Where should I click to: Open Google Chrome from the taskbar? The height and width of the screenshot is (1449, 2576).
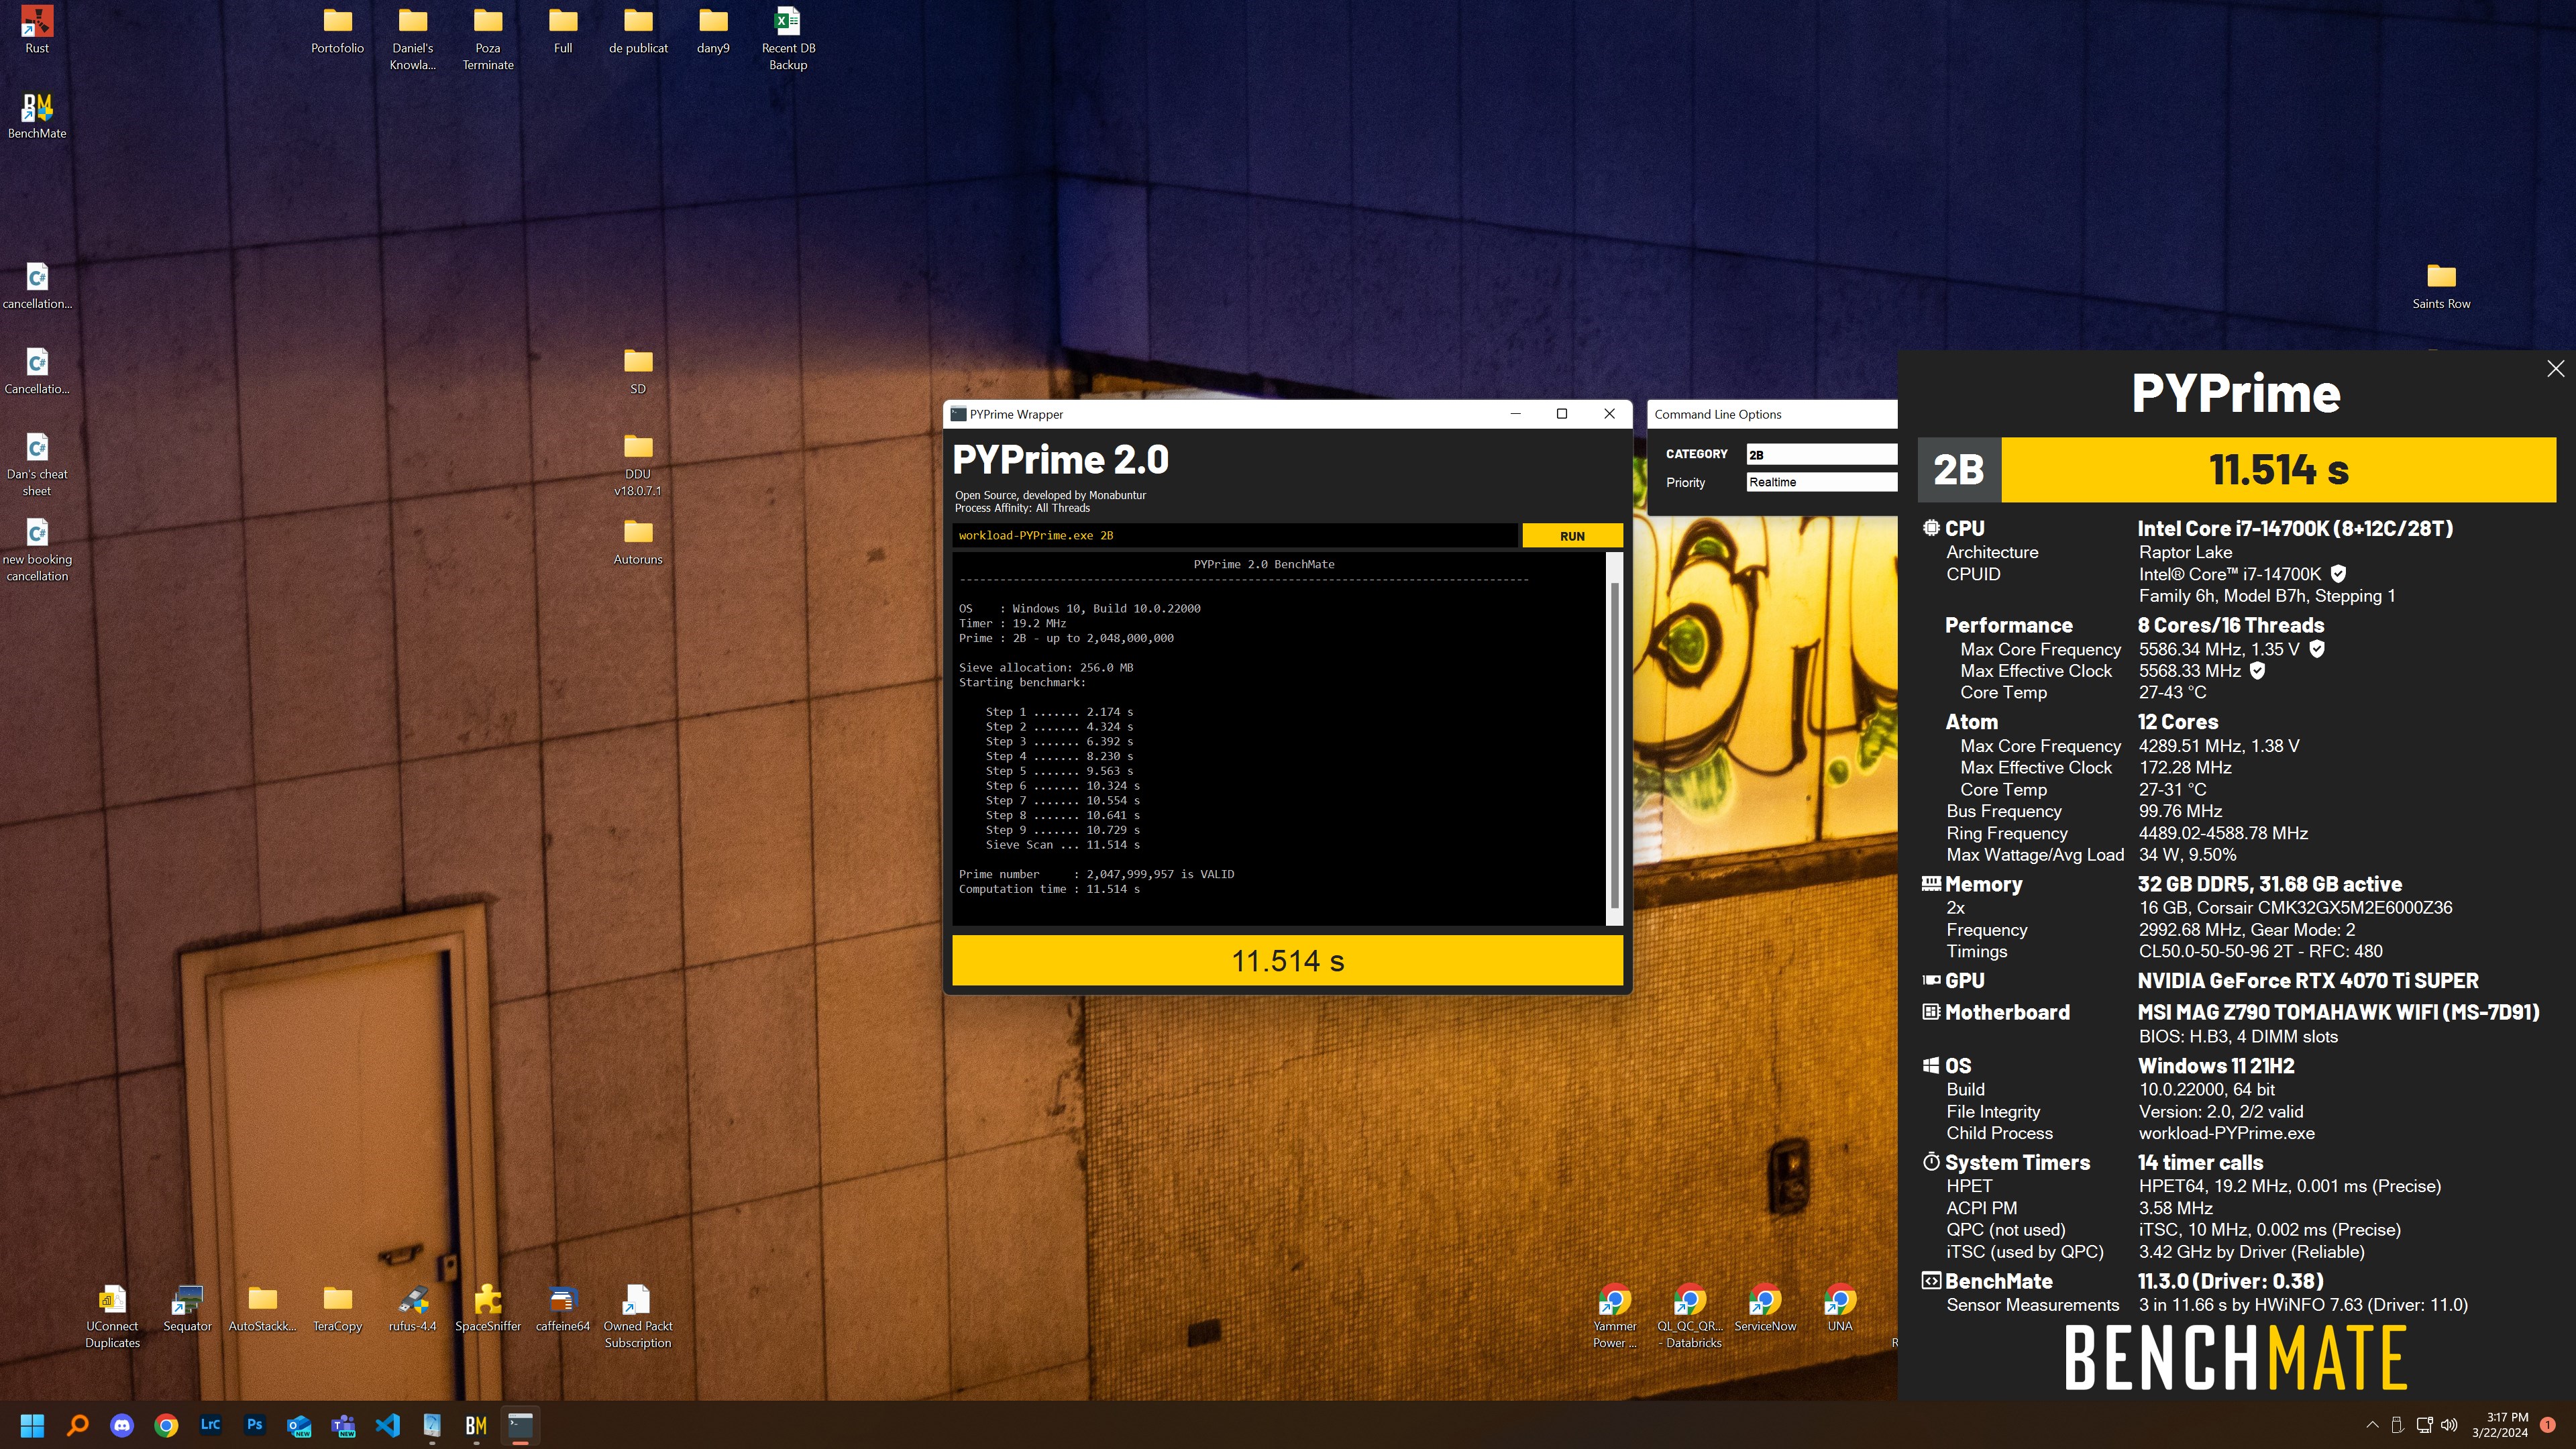(x=166, y=1425)
